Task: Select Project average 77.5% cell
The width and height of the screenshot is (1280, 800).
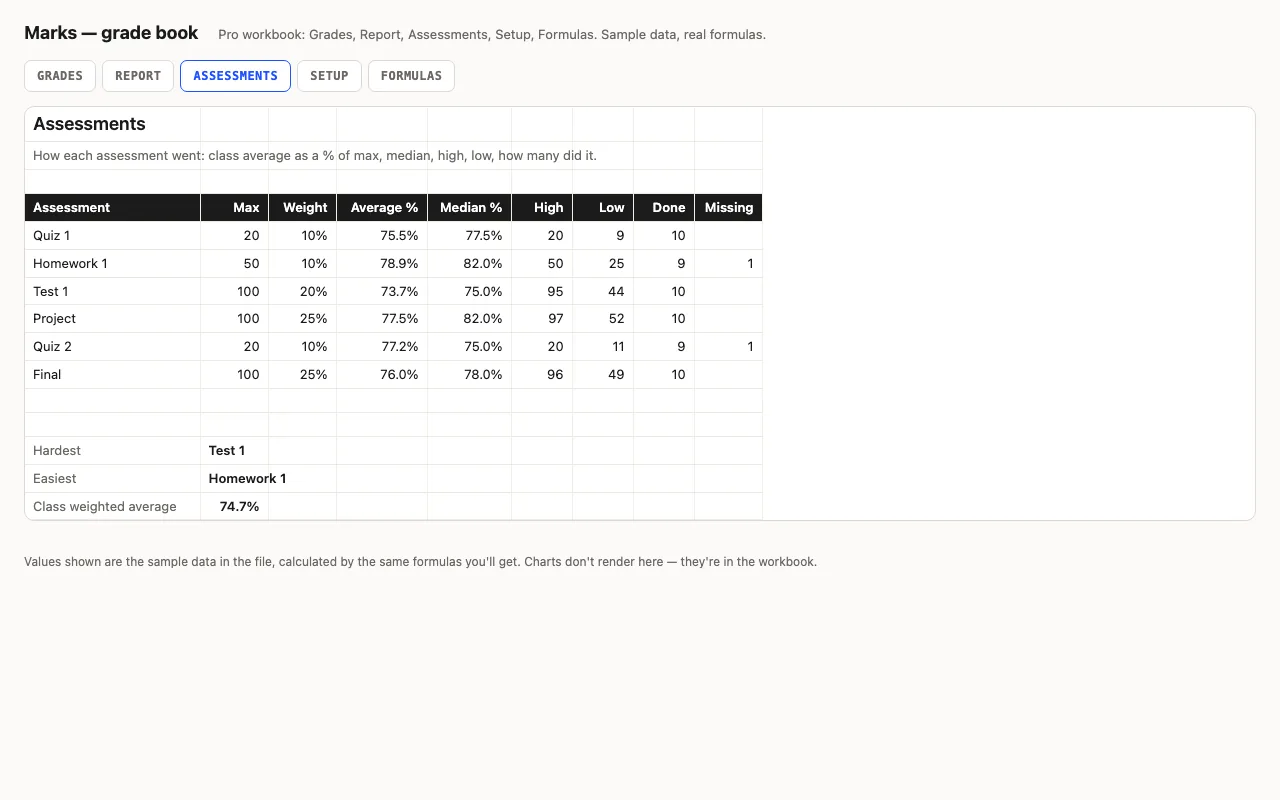Action: [382, 319]
